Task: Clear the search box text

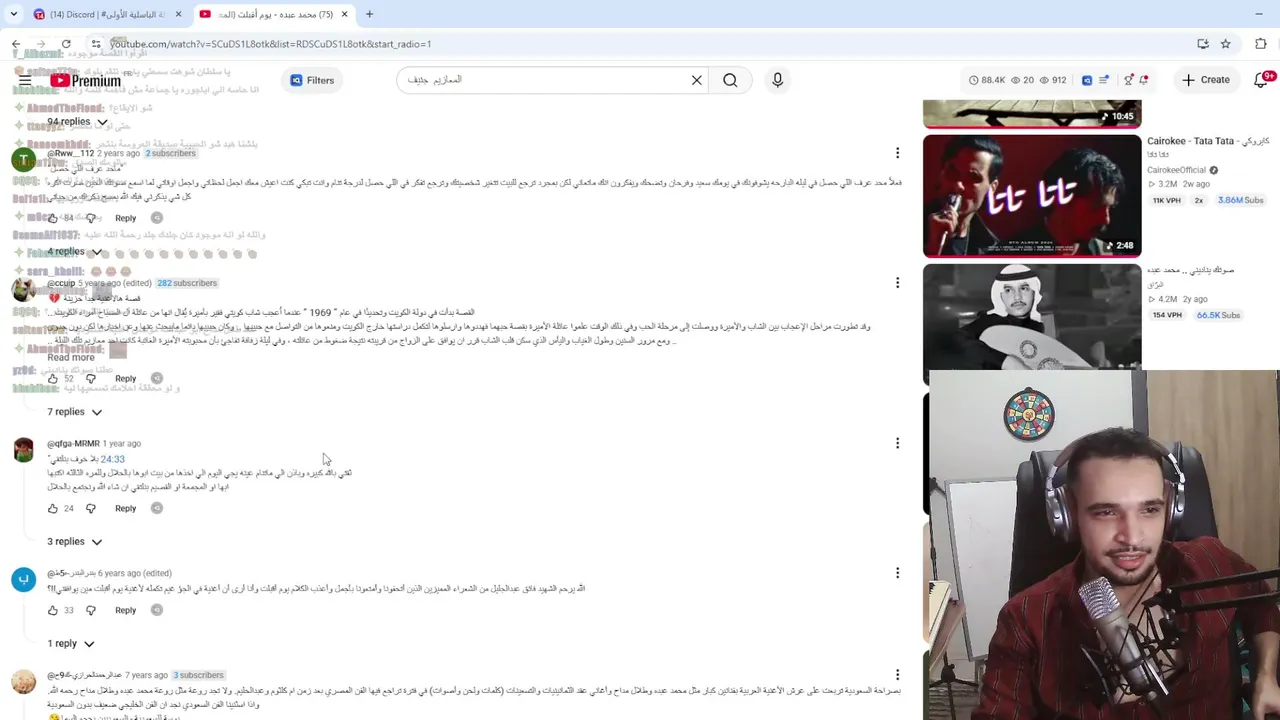Action: pos(697,80)
